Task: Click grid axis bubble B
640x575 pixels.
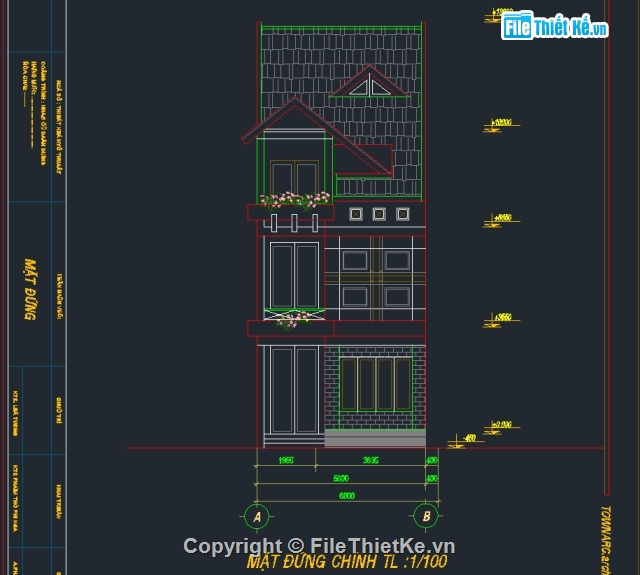Action: [x=426, y=517]
